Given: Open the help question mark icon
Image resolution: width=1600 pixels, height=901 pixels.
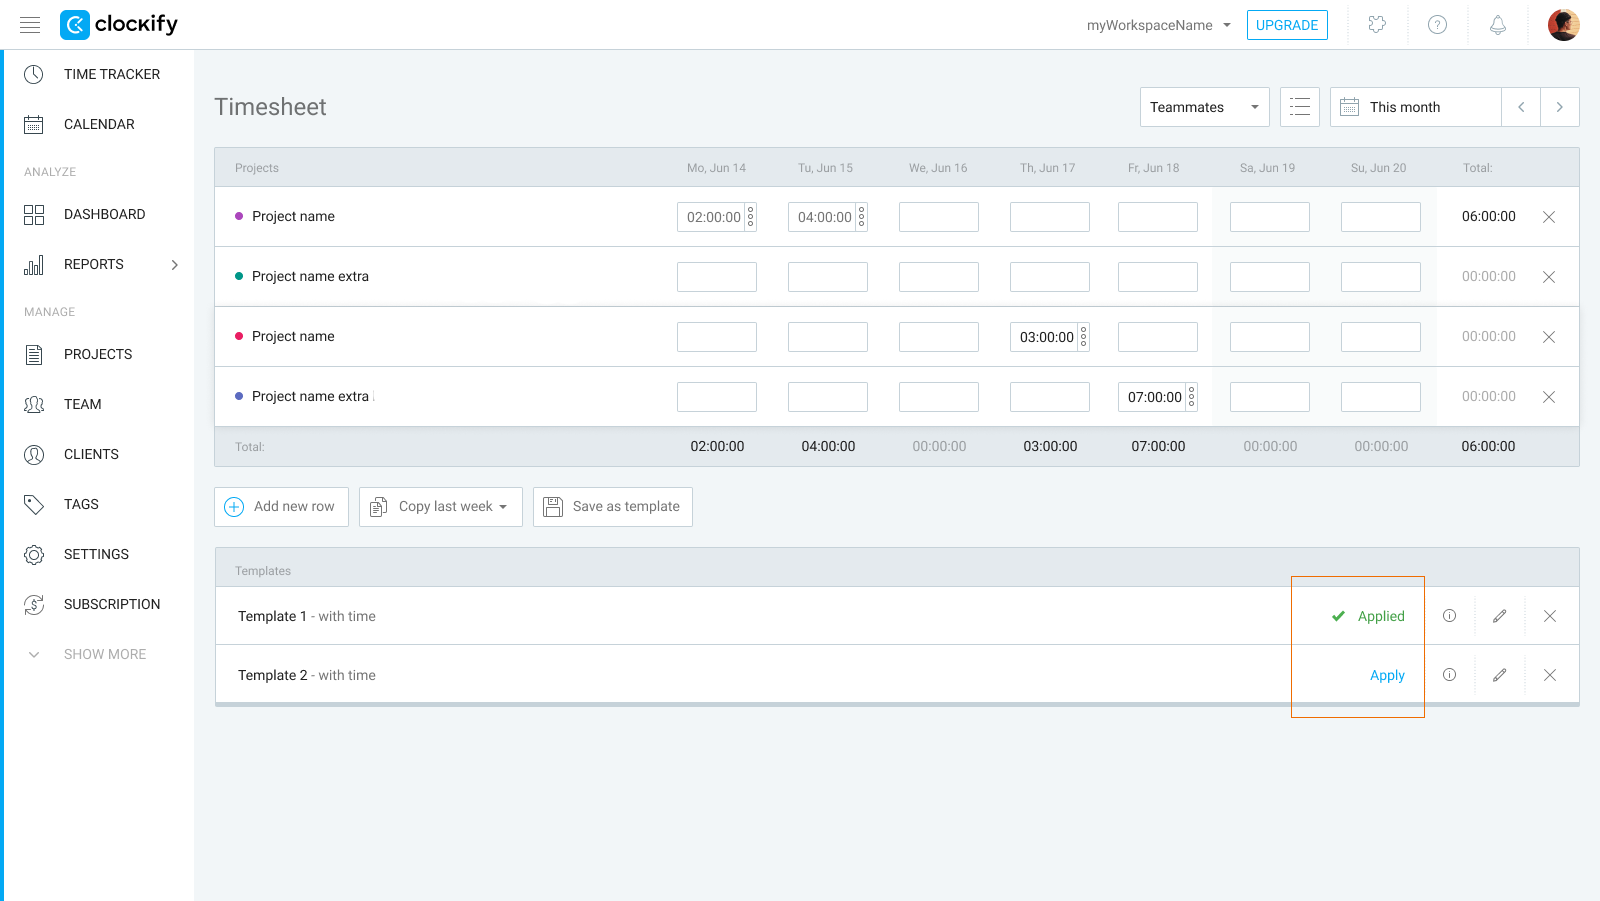Looking at the screenshot, I should pos(1437,25).
